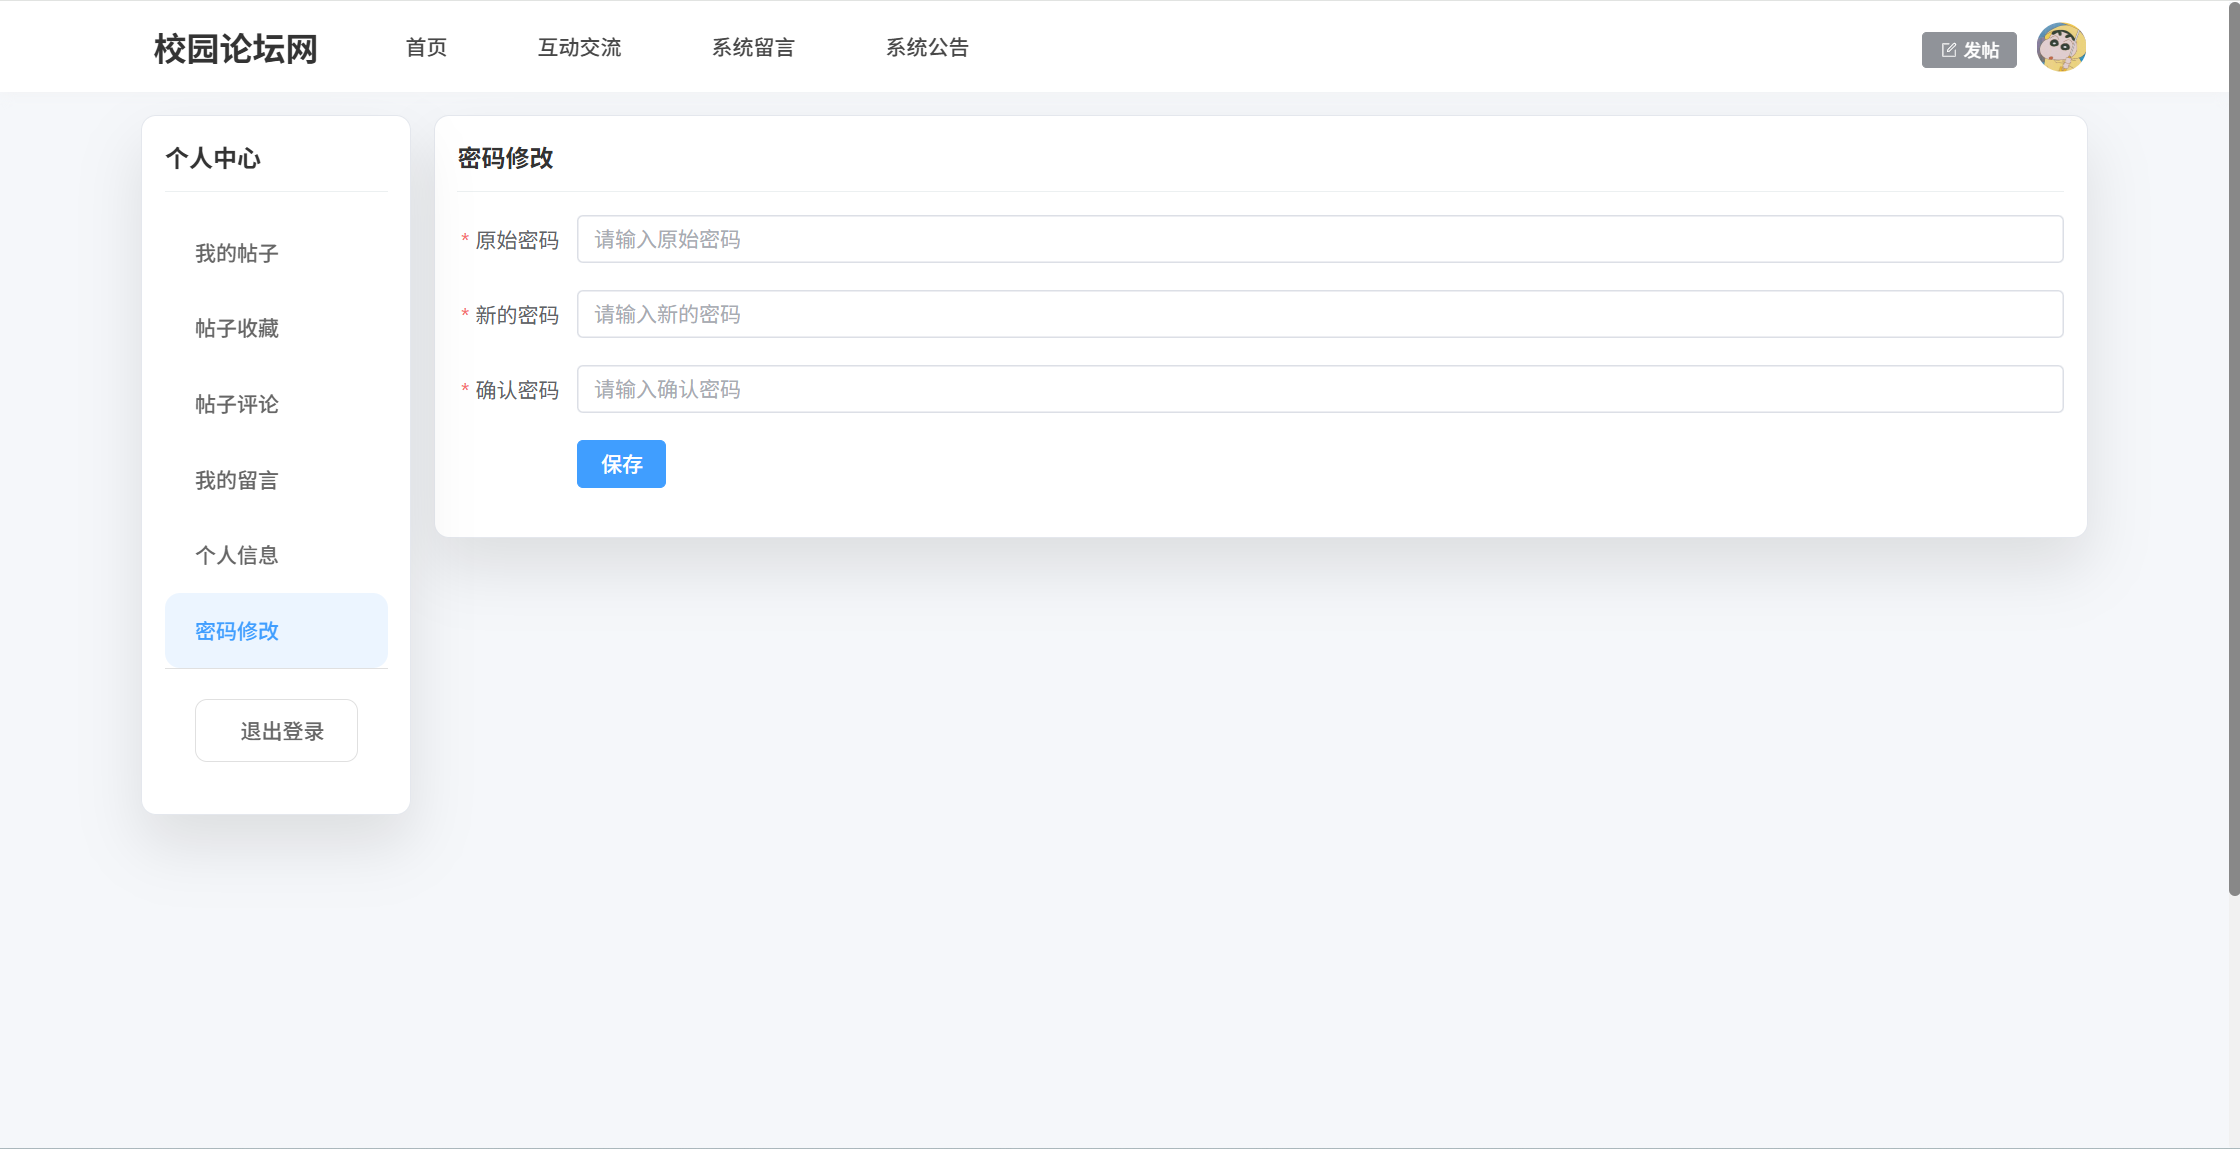Open 帖子评论 in the sidebar
2240x1149 pixels.
coord(237,404)
